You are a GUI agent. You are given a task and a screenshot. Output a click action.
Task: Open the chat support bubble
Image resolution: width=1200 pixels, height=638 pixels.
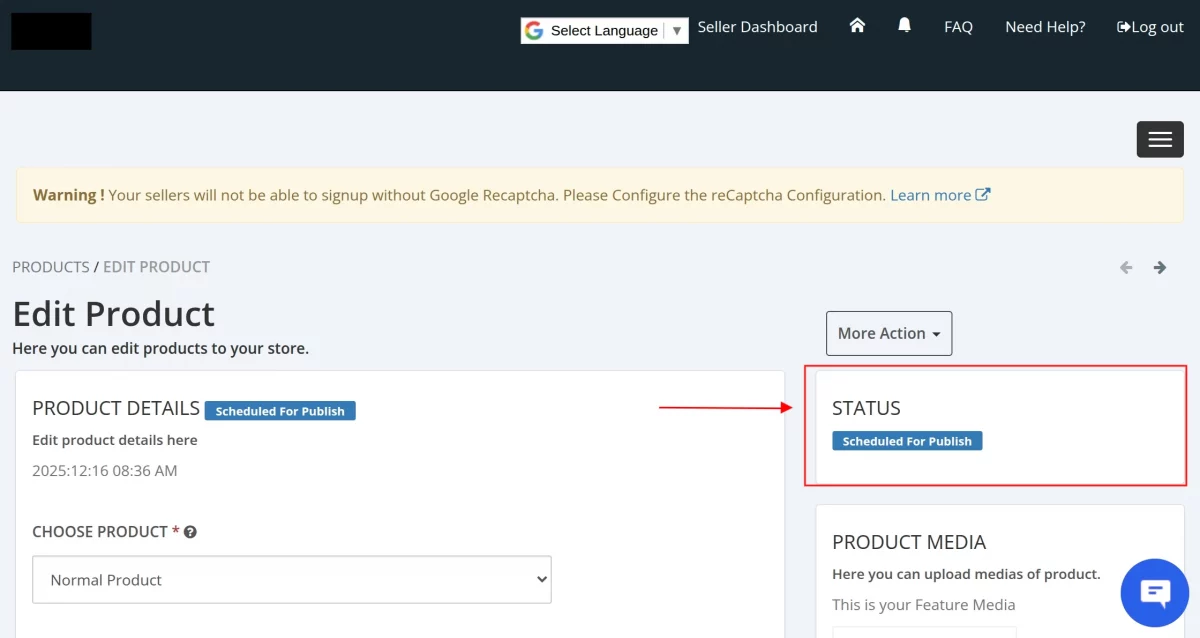click(x=1154, y=592)
